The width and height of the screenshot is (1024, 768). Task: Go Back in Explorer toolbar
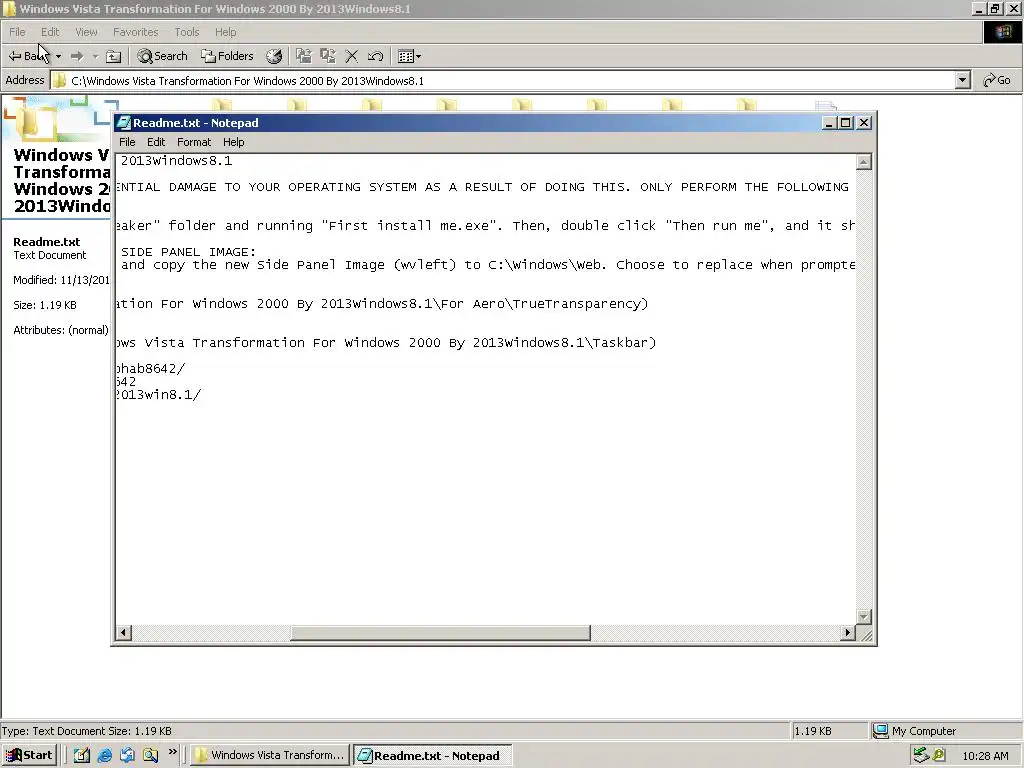(x=27, y=56)
